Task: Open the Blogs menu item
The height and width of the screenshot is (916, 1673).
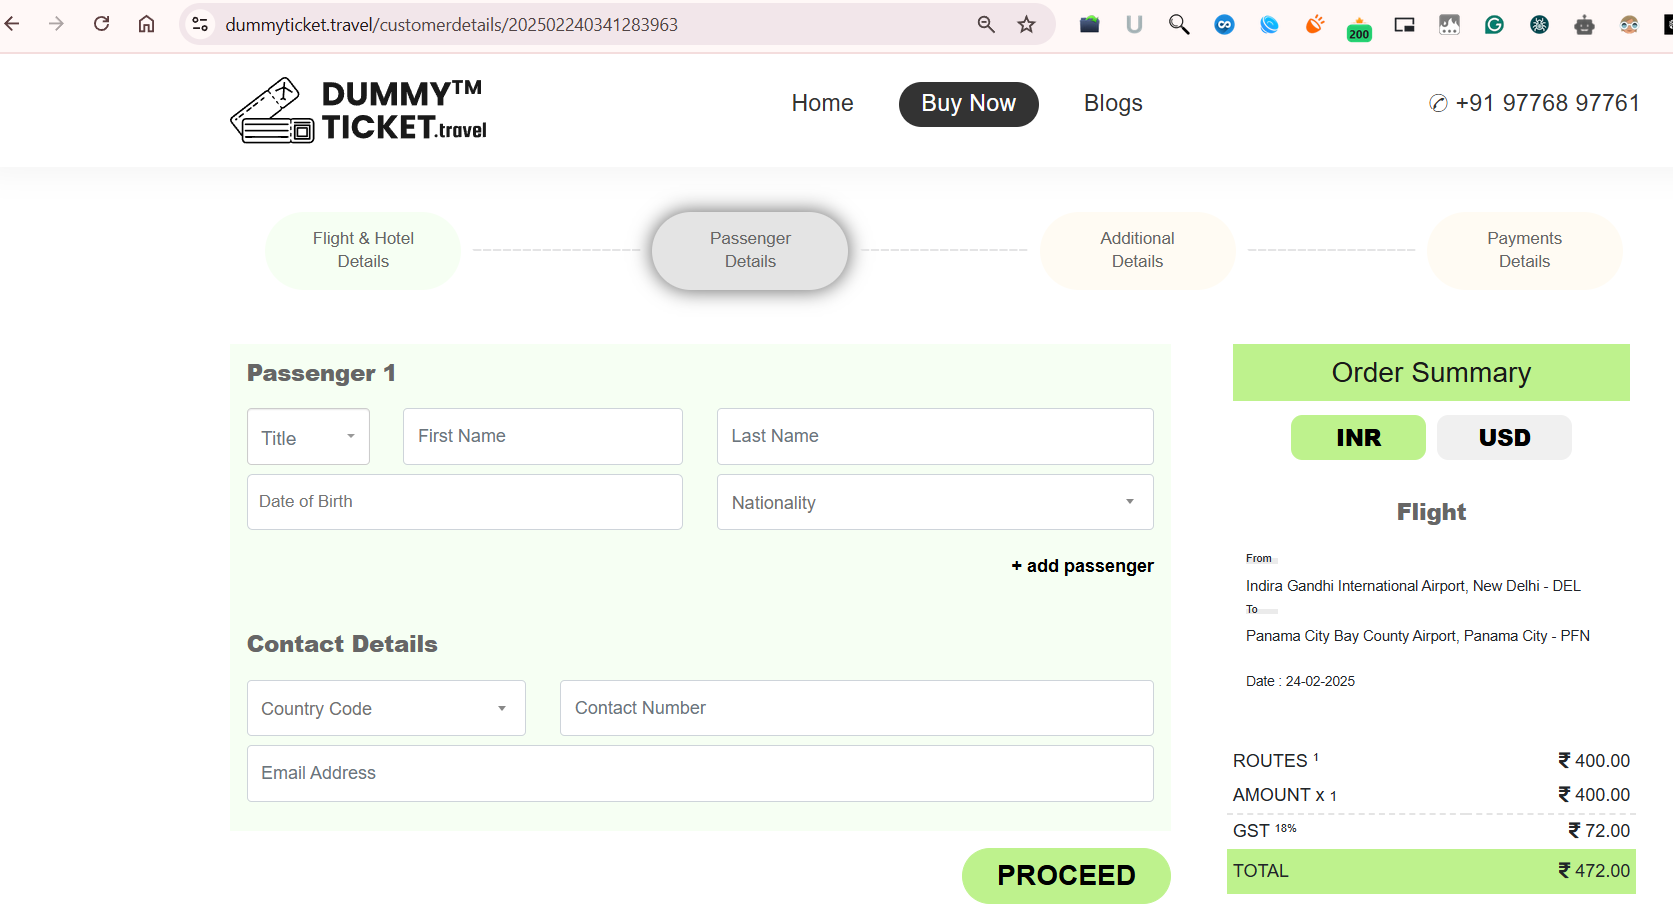Action: 1113,103
